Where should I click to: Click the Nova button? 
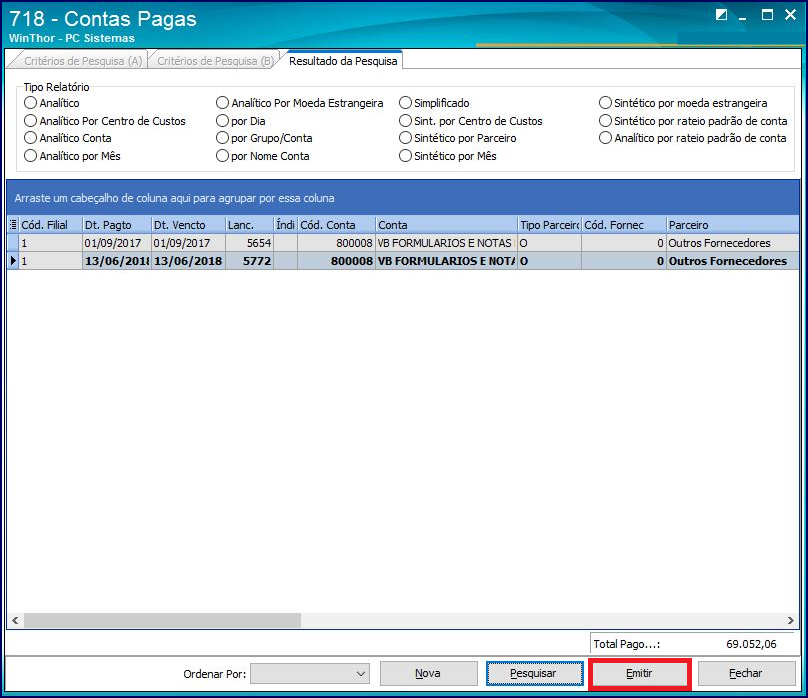428,674
